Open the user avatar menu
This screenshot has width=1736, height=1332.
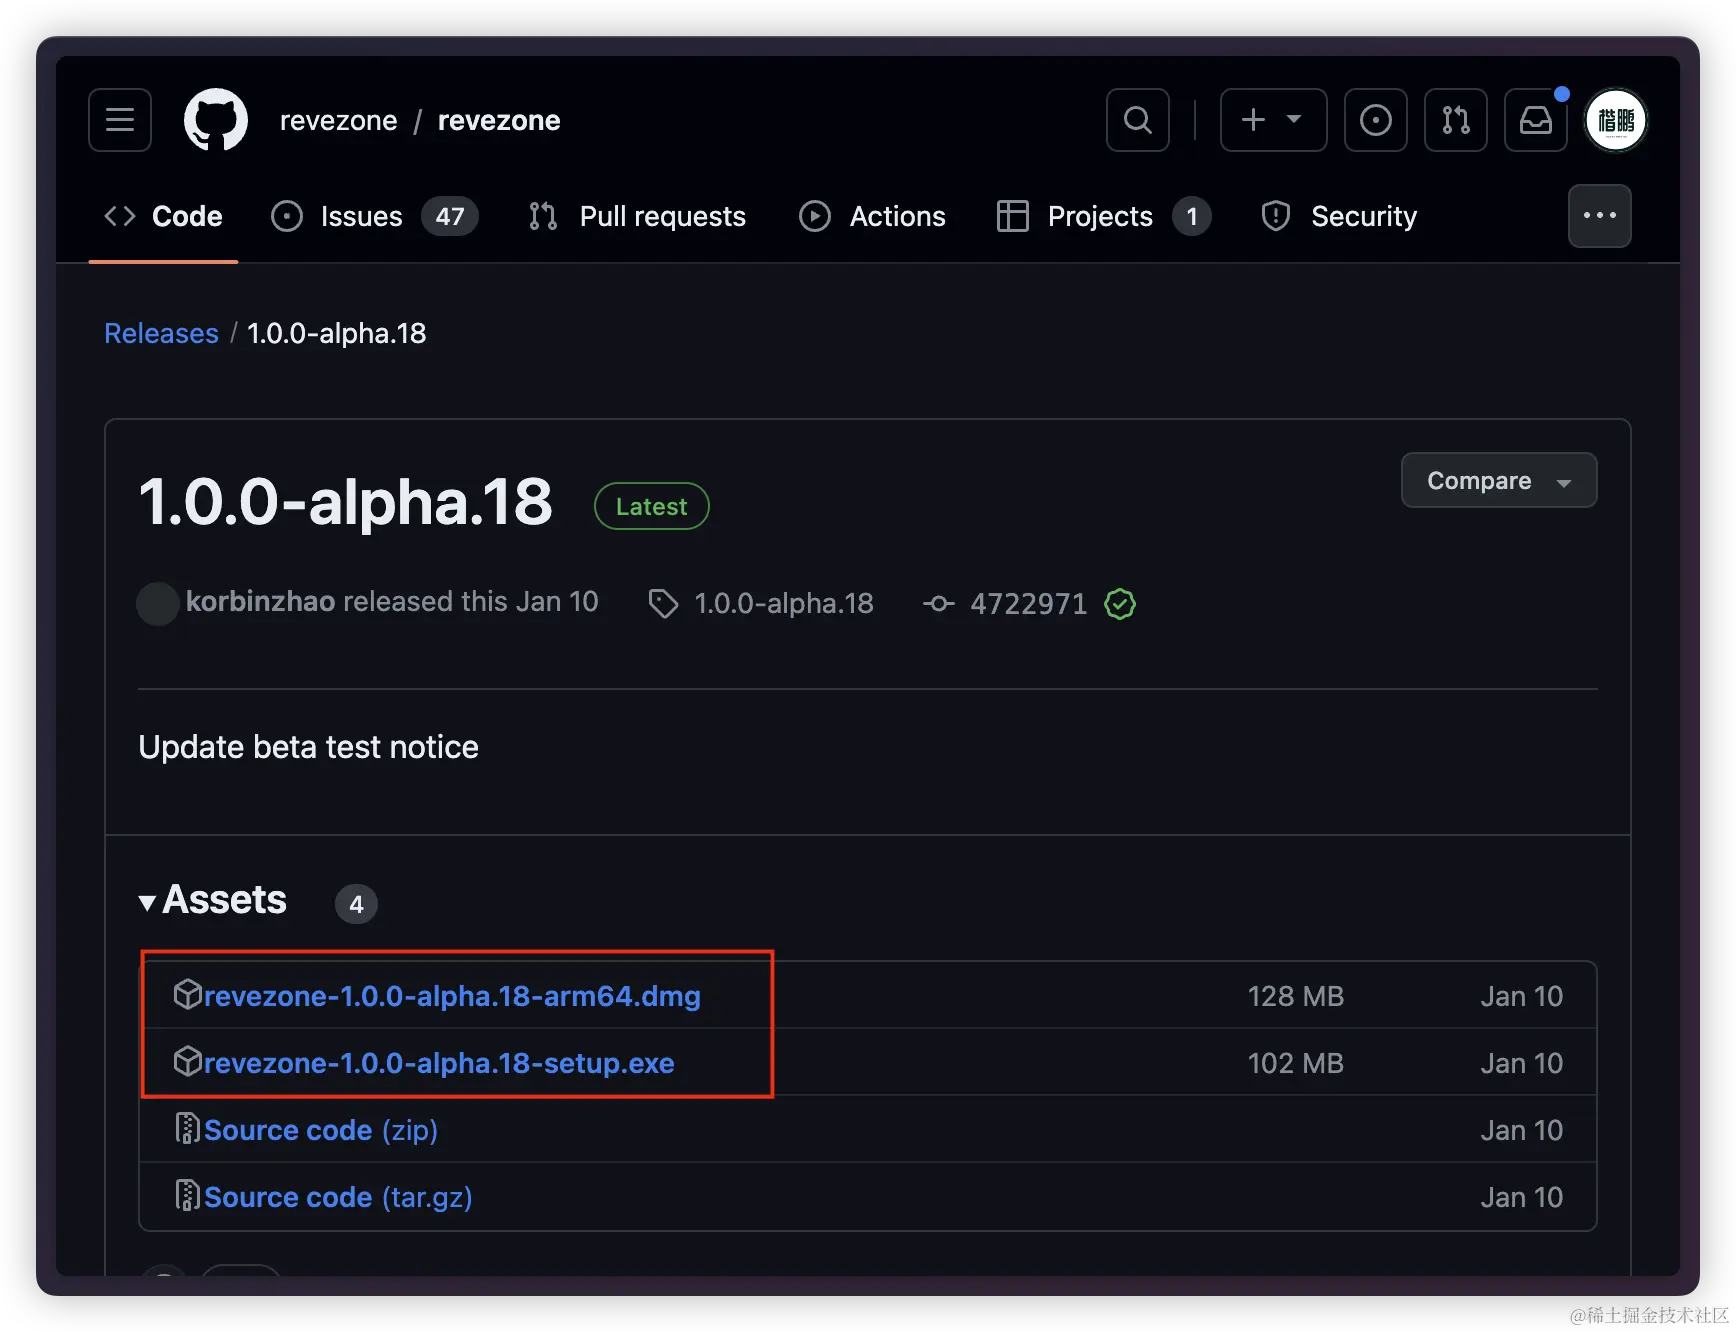pyautogui.click(x=1616, y=120)
